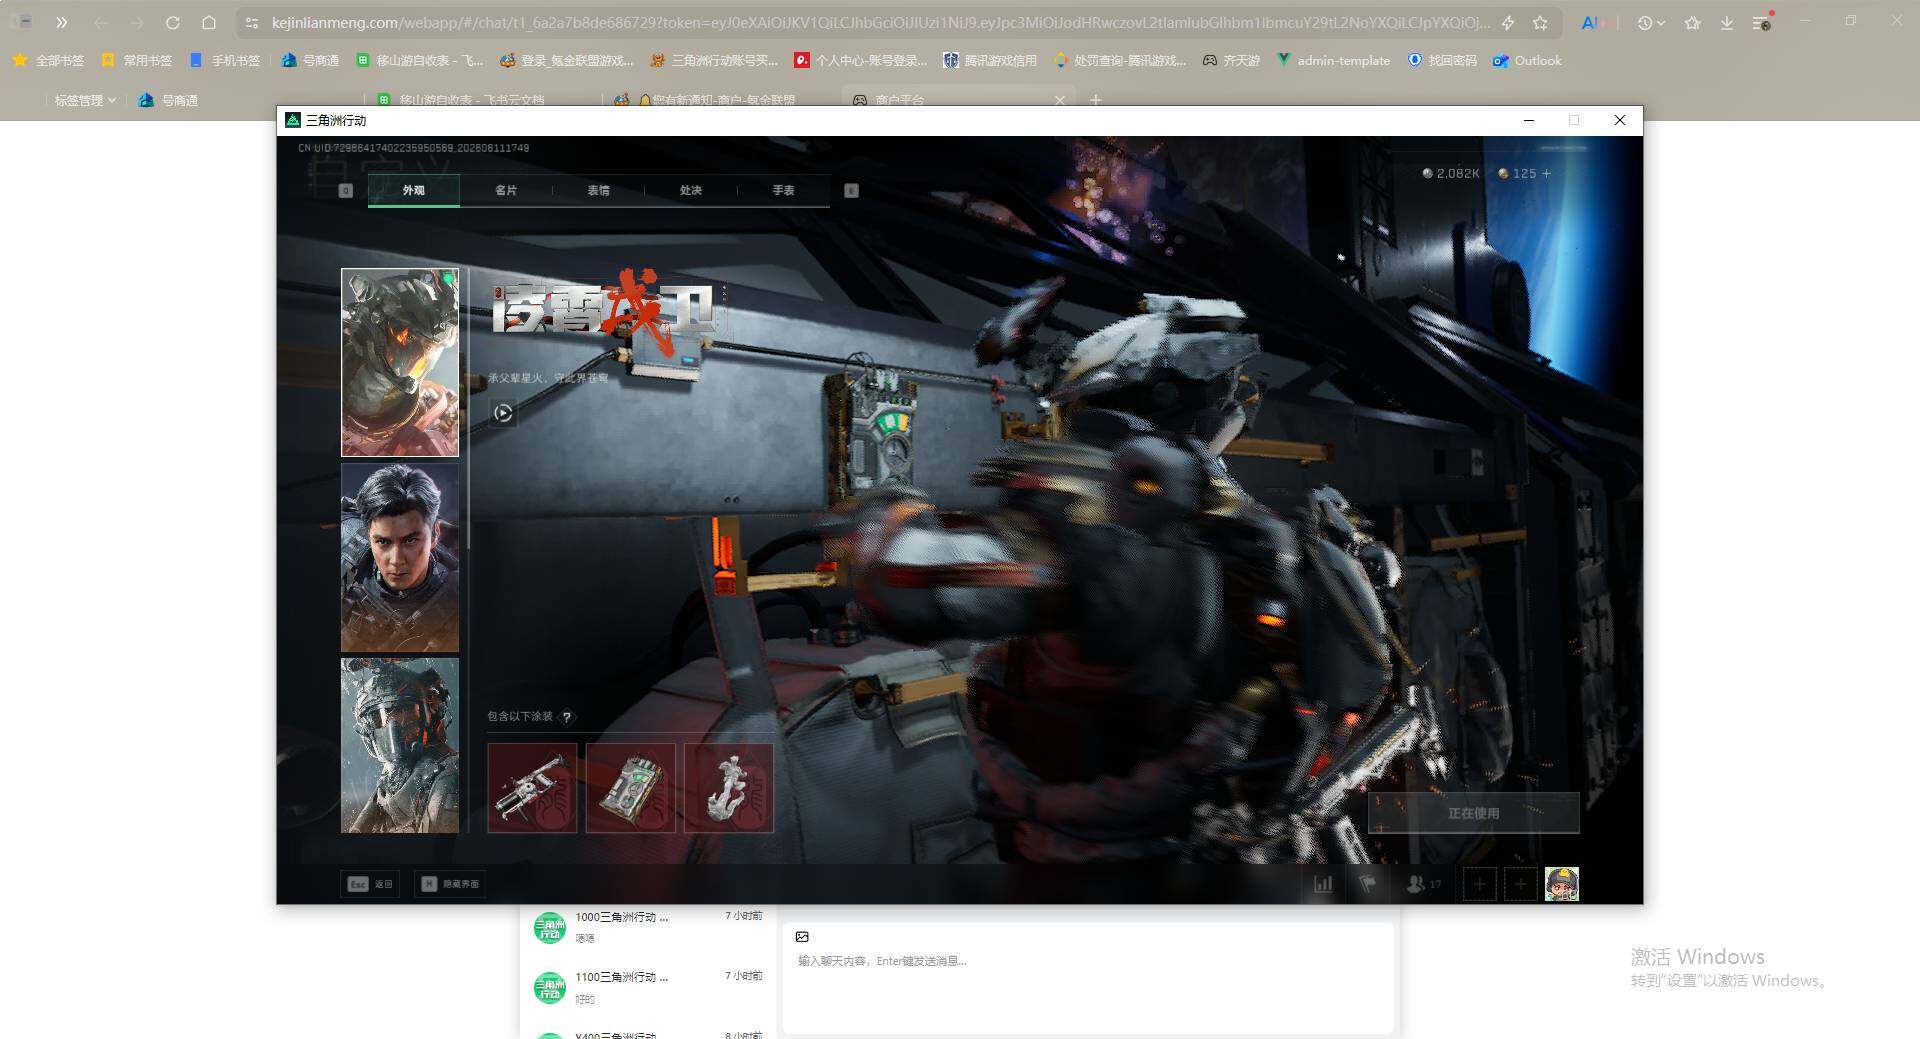This screenshot has height=1039, width=1920.
Task: Switch to the 处决 tab
Action: tap(691, 190)
